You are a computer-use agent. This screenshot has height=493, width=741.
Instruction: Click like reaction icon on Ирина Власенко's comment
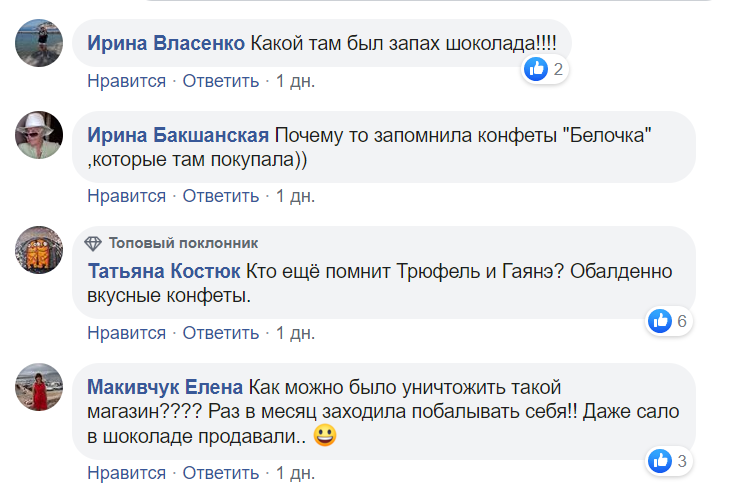pos(537,69)
